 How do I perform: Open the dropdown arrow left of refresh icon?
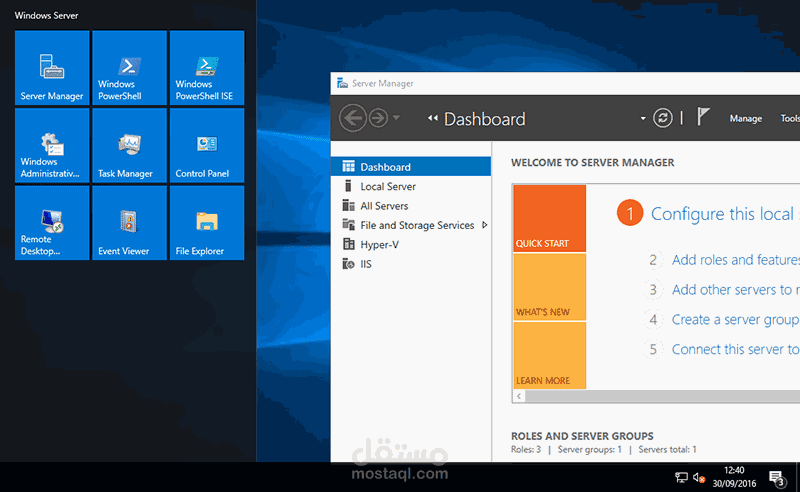(x=643, y=118)
